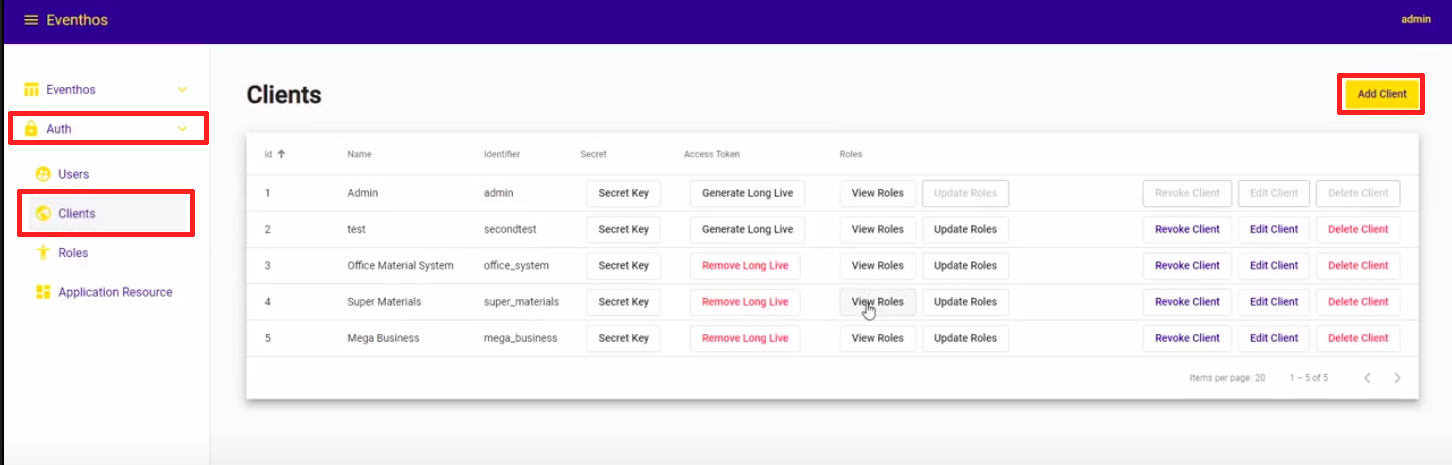The image size is (1452, 465).
Task: Delete Client on test row
Action: (1358, 229)
